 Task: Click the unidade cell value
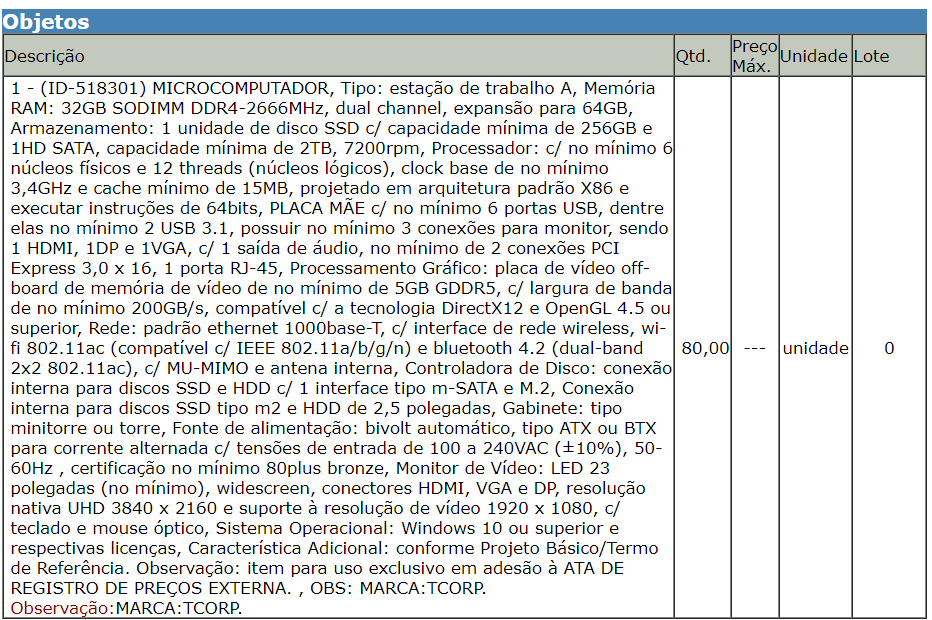[815, 348]
